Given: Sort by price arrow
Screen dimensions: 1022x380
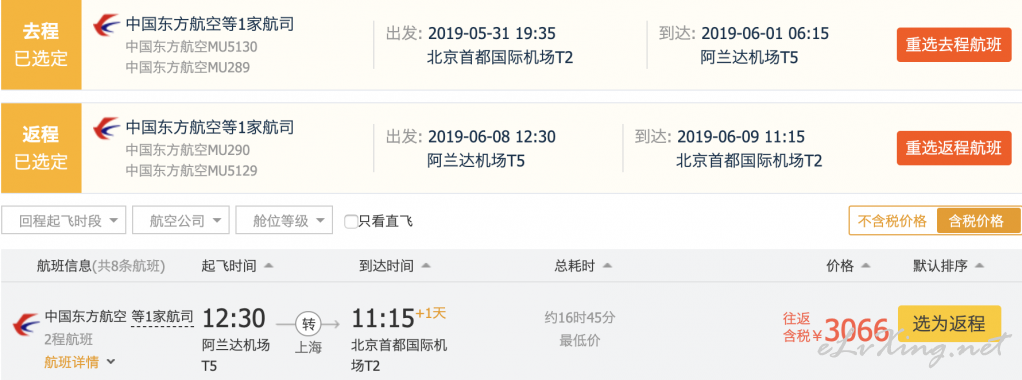Looking at the screenshot, I should [x=866, y=266].
